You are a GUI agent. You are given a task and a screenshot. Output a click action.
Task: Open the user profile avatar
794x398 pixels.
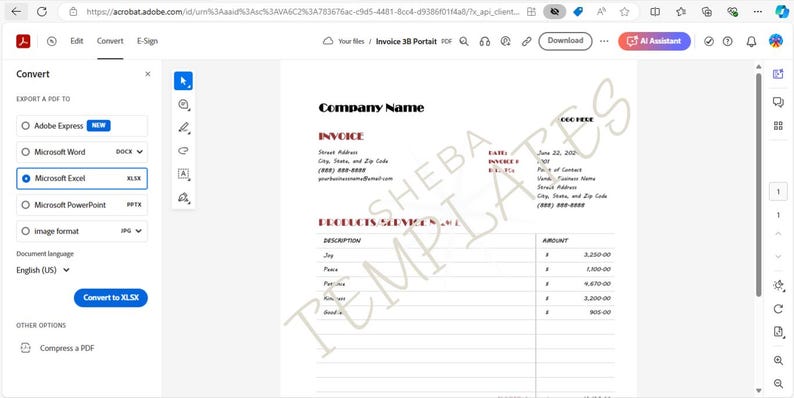click(x=776, y=41)
